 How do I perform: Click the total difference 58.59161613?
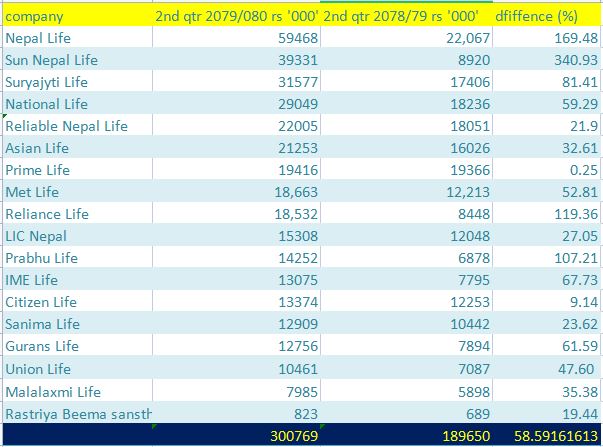tap(546, 435)
